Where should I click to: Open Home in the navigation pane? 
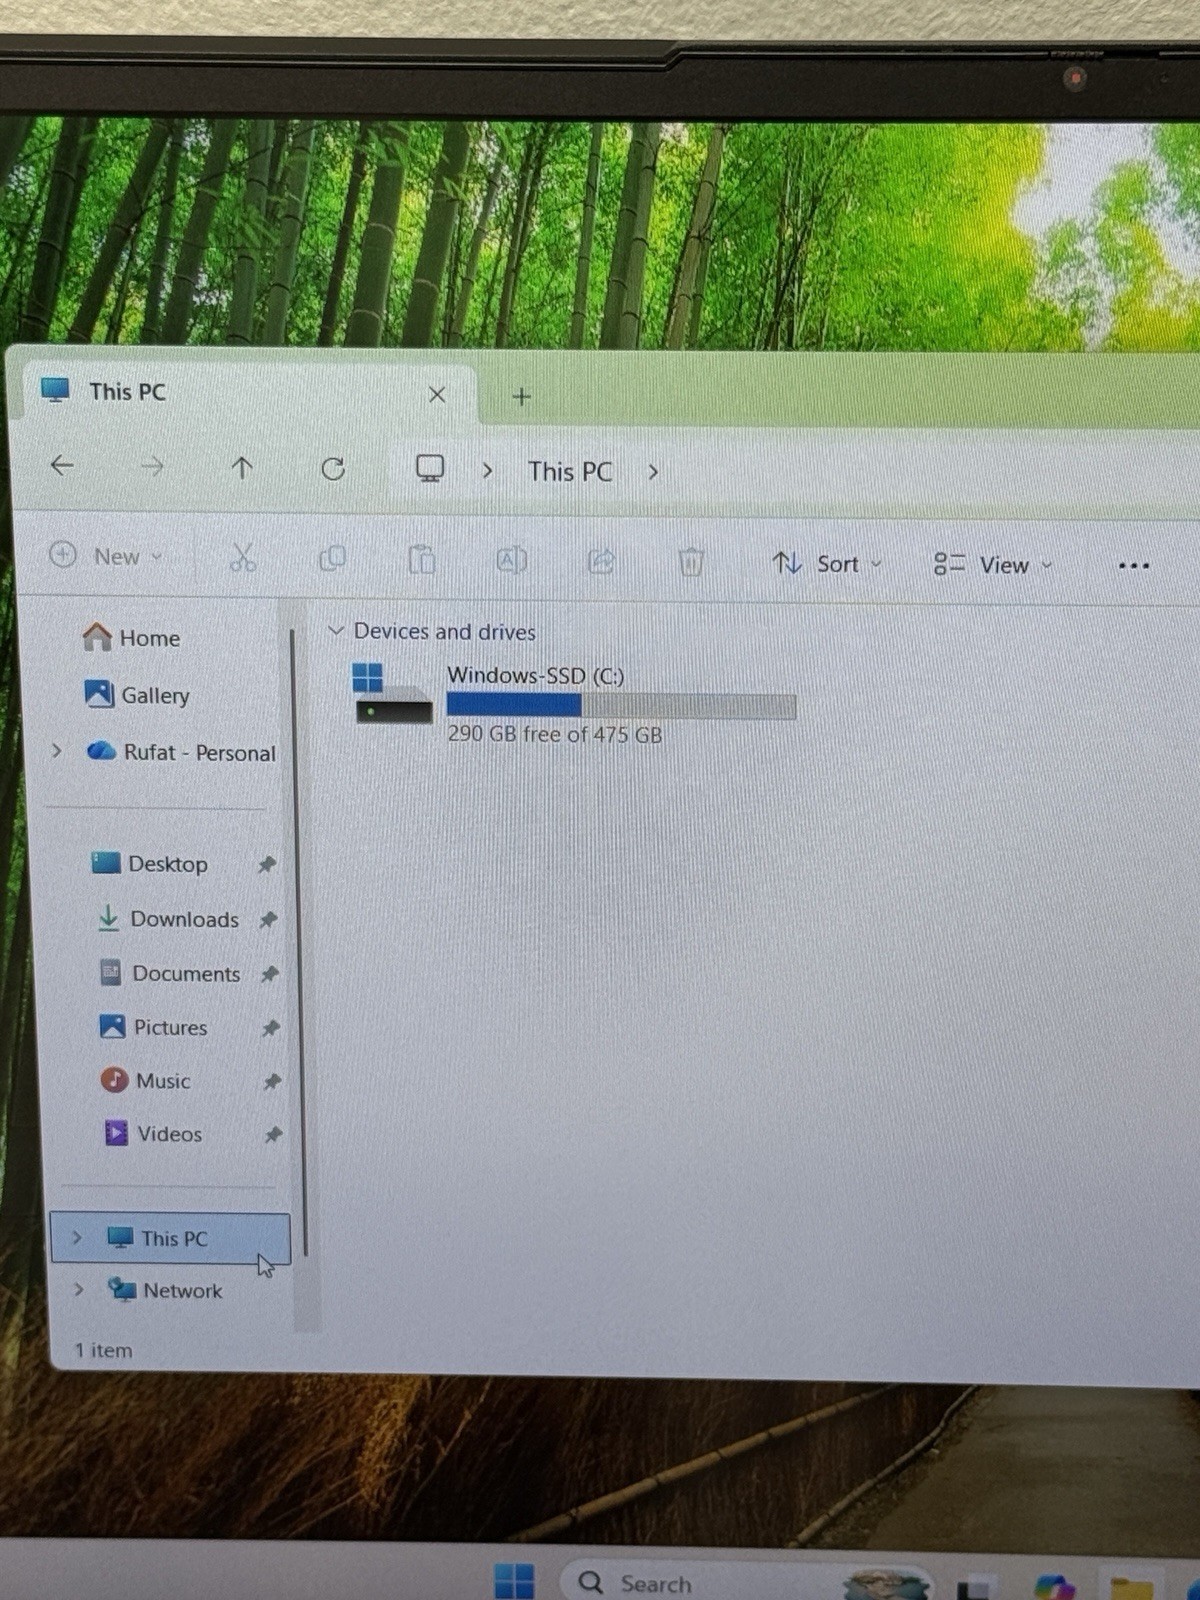(131, 637)
